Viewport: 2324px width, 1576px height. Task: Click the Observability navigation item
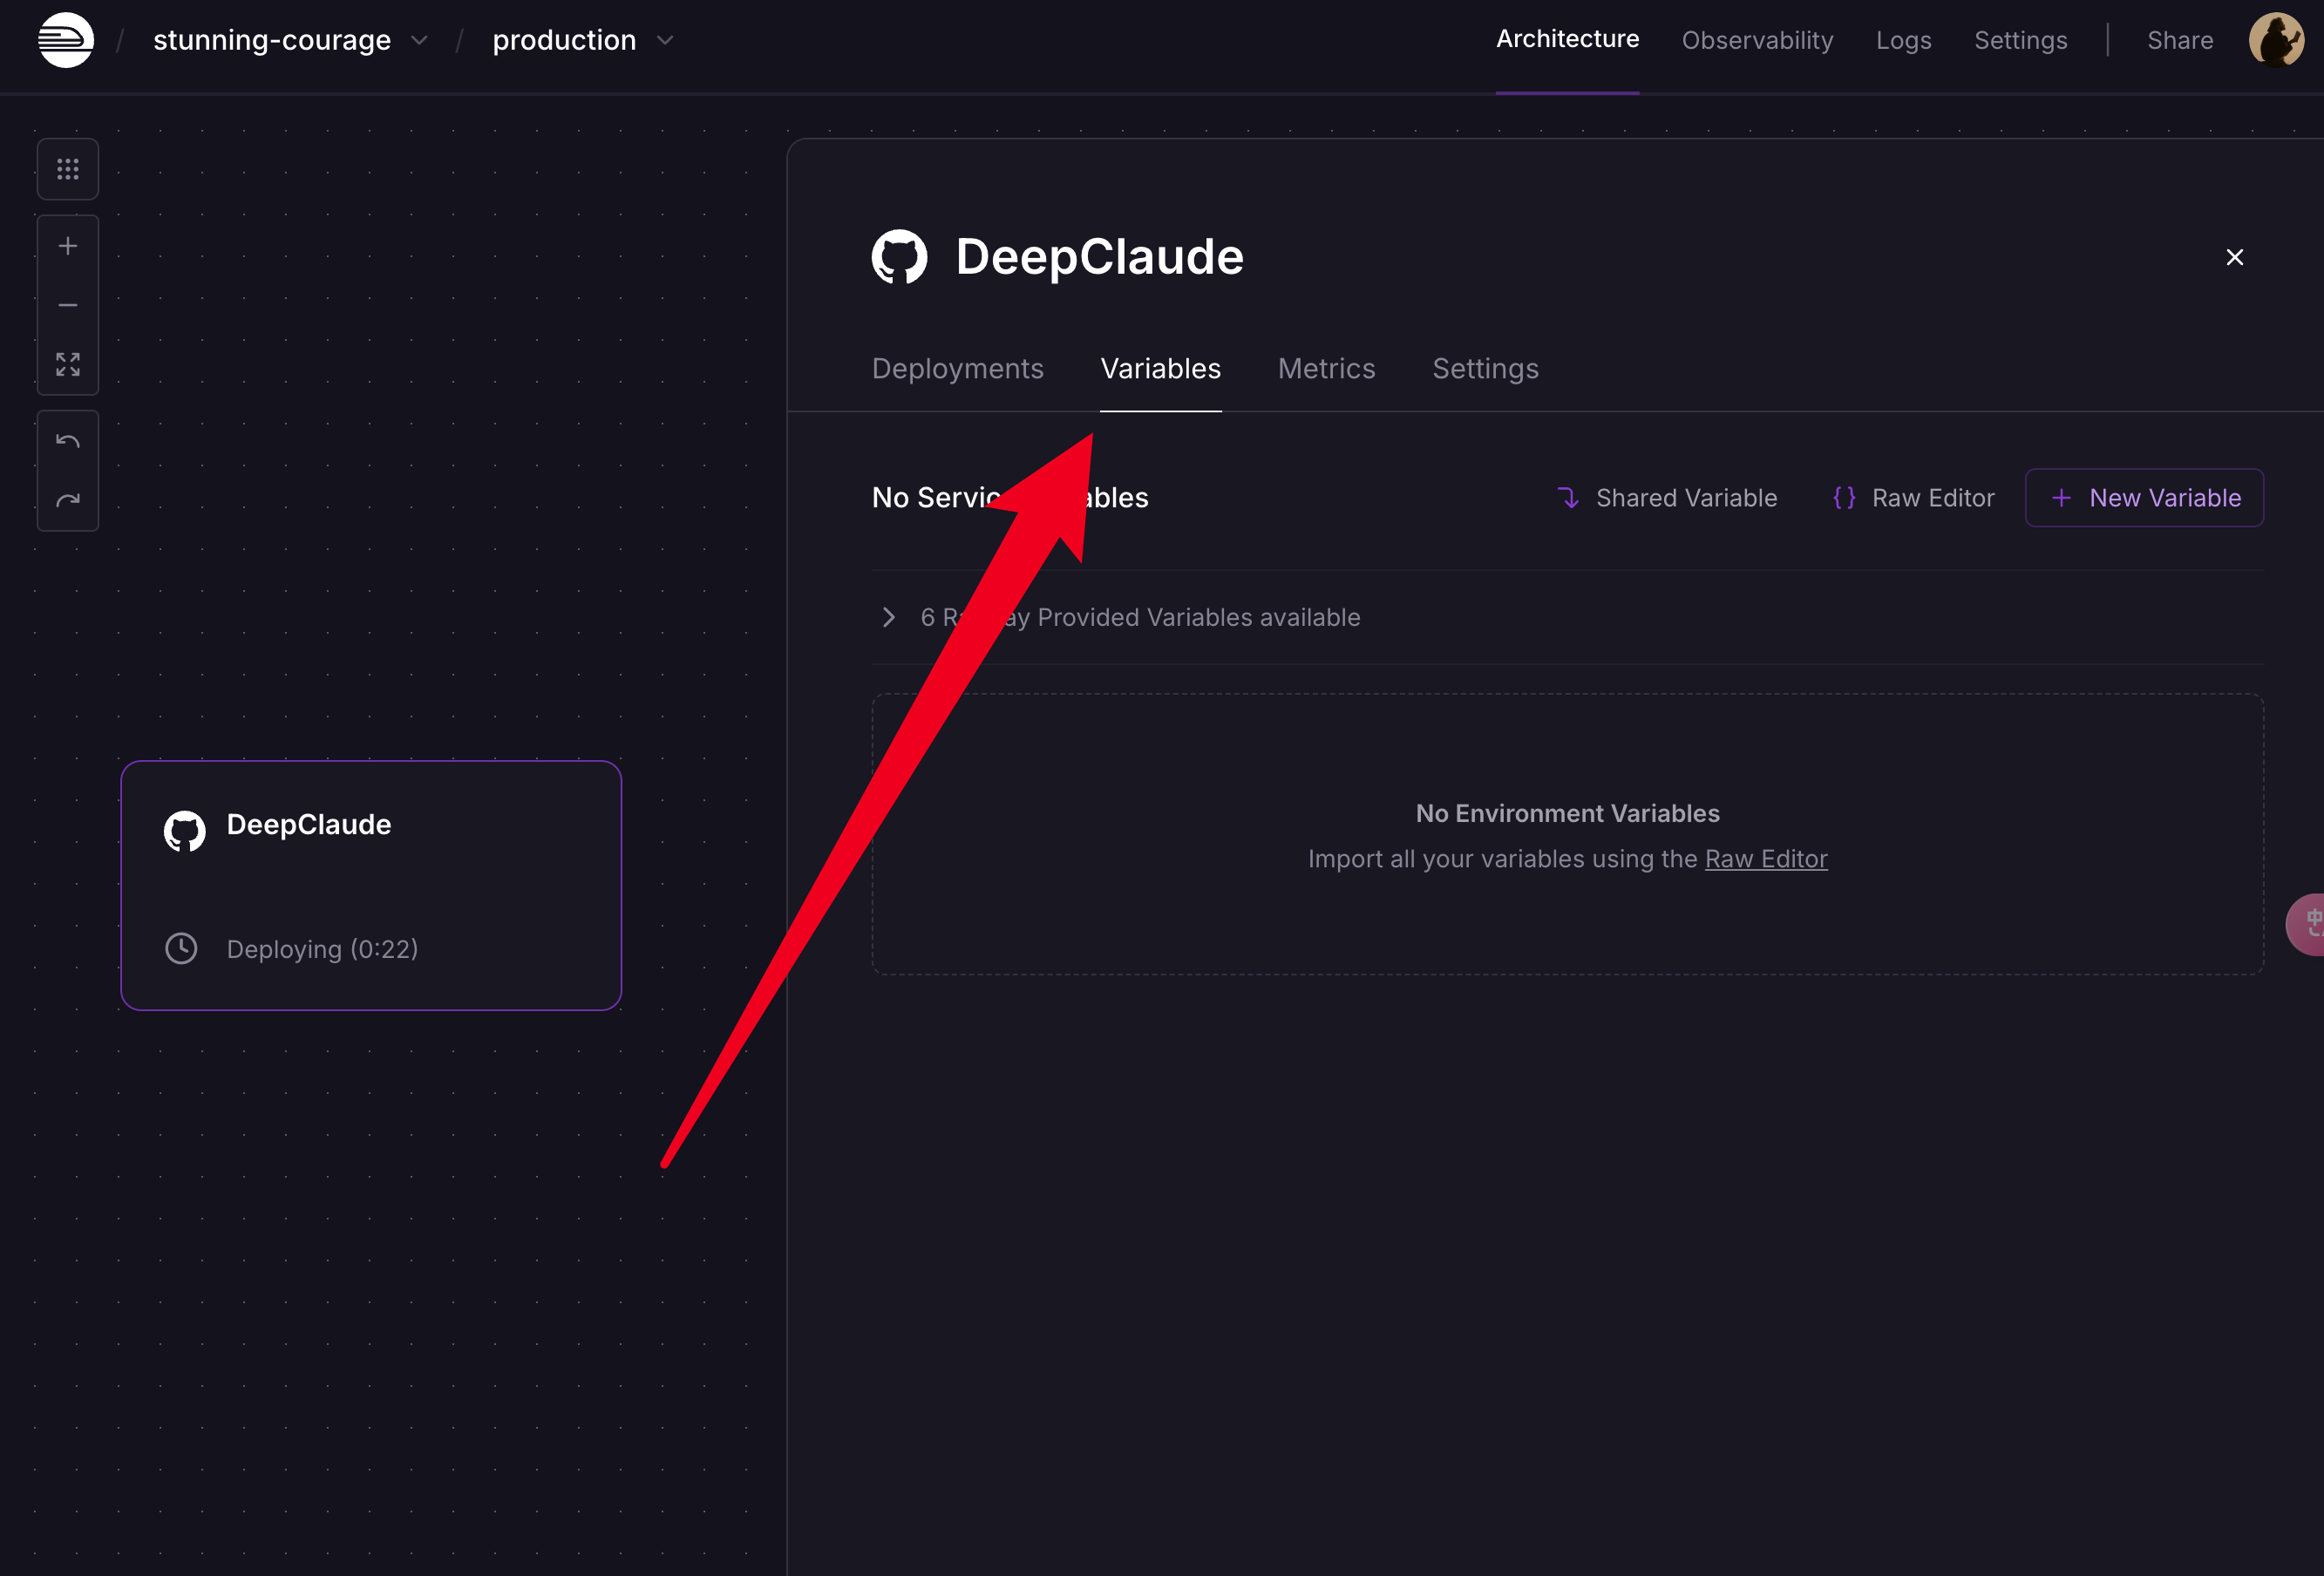(x=1756, y=38)
